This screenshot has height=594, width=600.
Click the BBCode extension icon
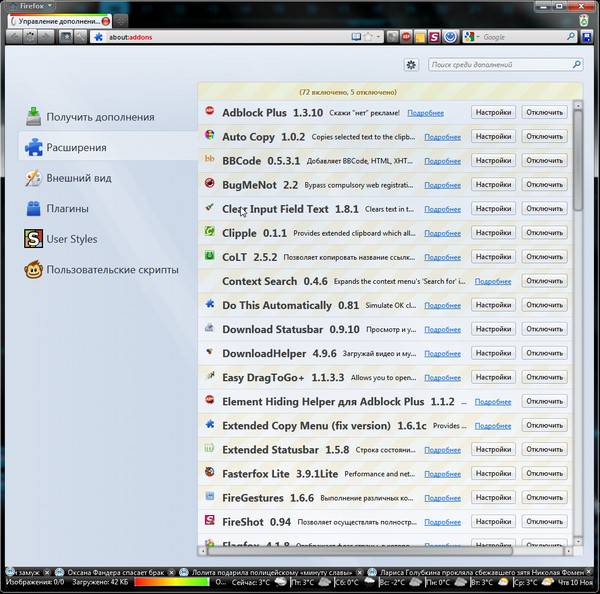coord(209,158)
